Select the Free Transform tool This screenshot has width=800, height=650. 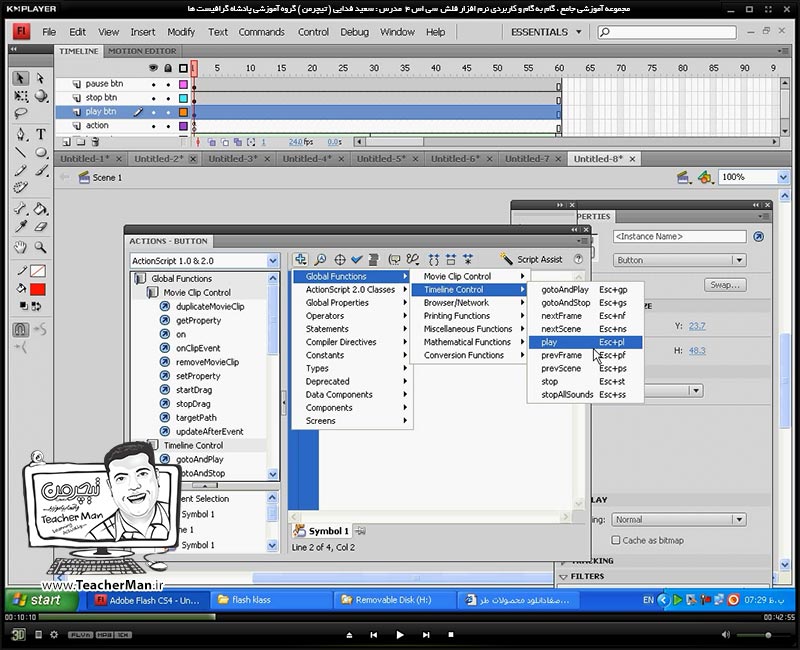[20, 96]
